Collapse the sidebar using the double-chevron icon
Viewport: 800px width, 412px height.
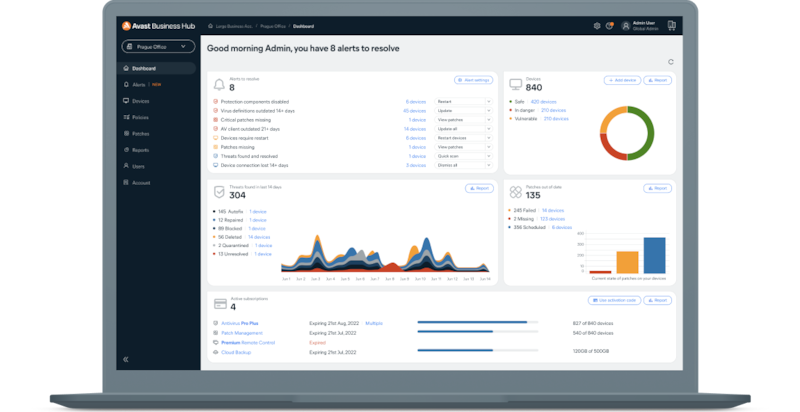126,358
